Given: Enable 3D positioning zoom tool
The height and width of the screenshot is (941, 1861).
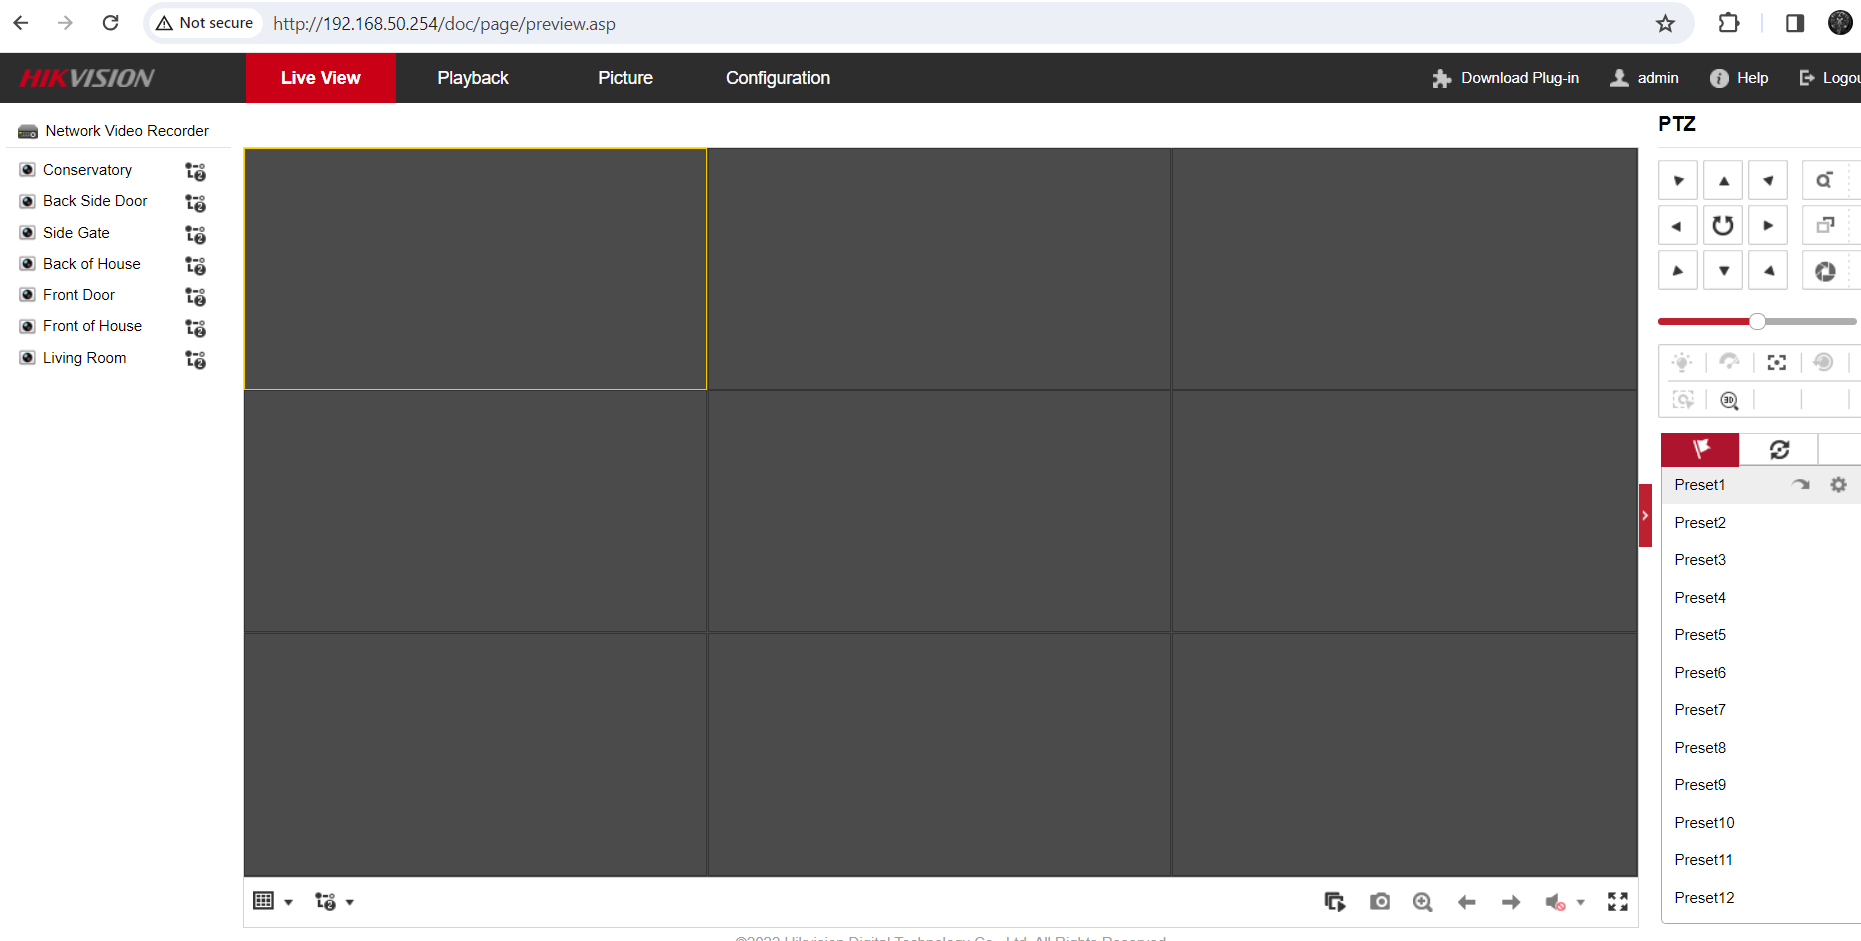Looking at the screenshot, I should [1729, 400].
